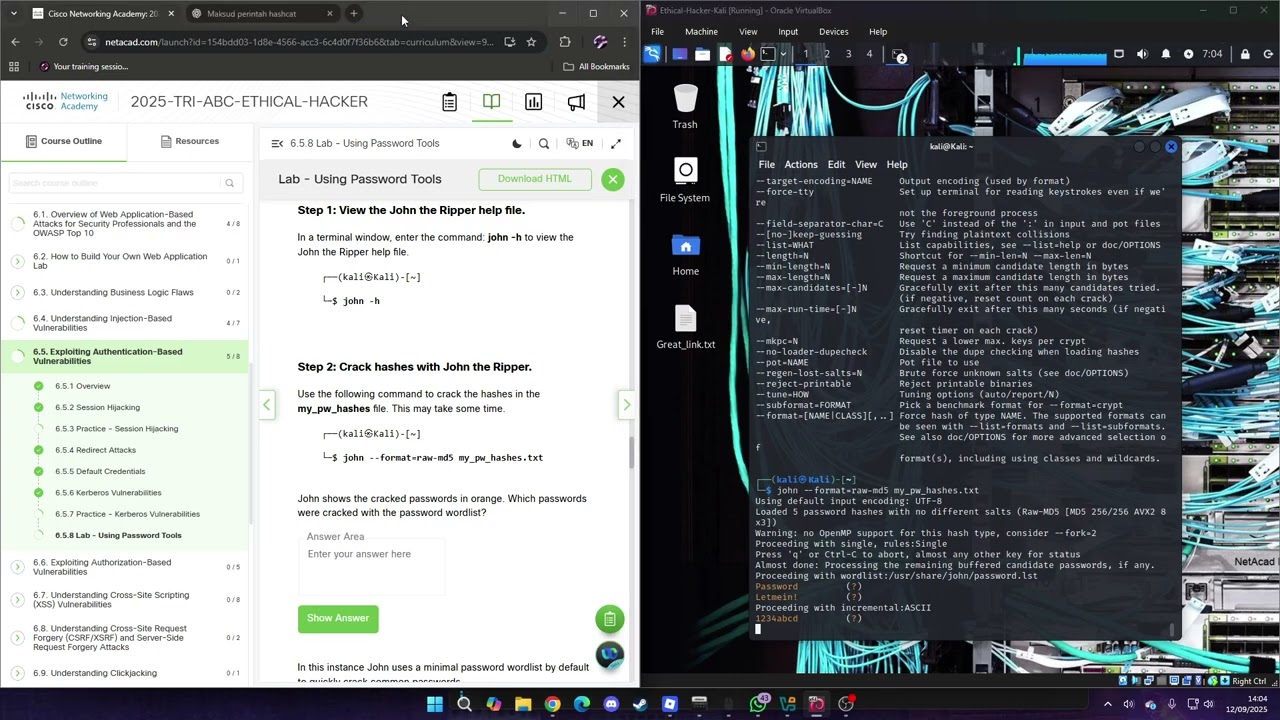Go to the previous page arrow in lab
The height and width of the screenshot is (720, 1280).
point(267,404)
